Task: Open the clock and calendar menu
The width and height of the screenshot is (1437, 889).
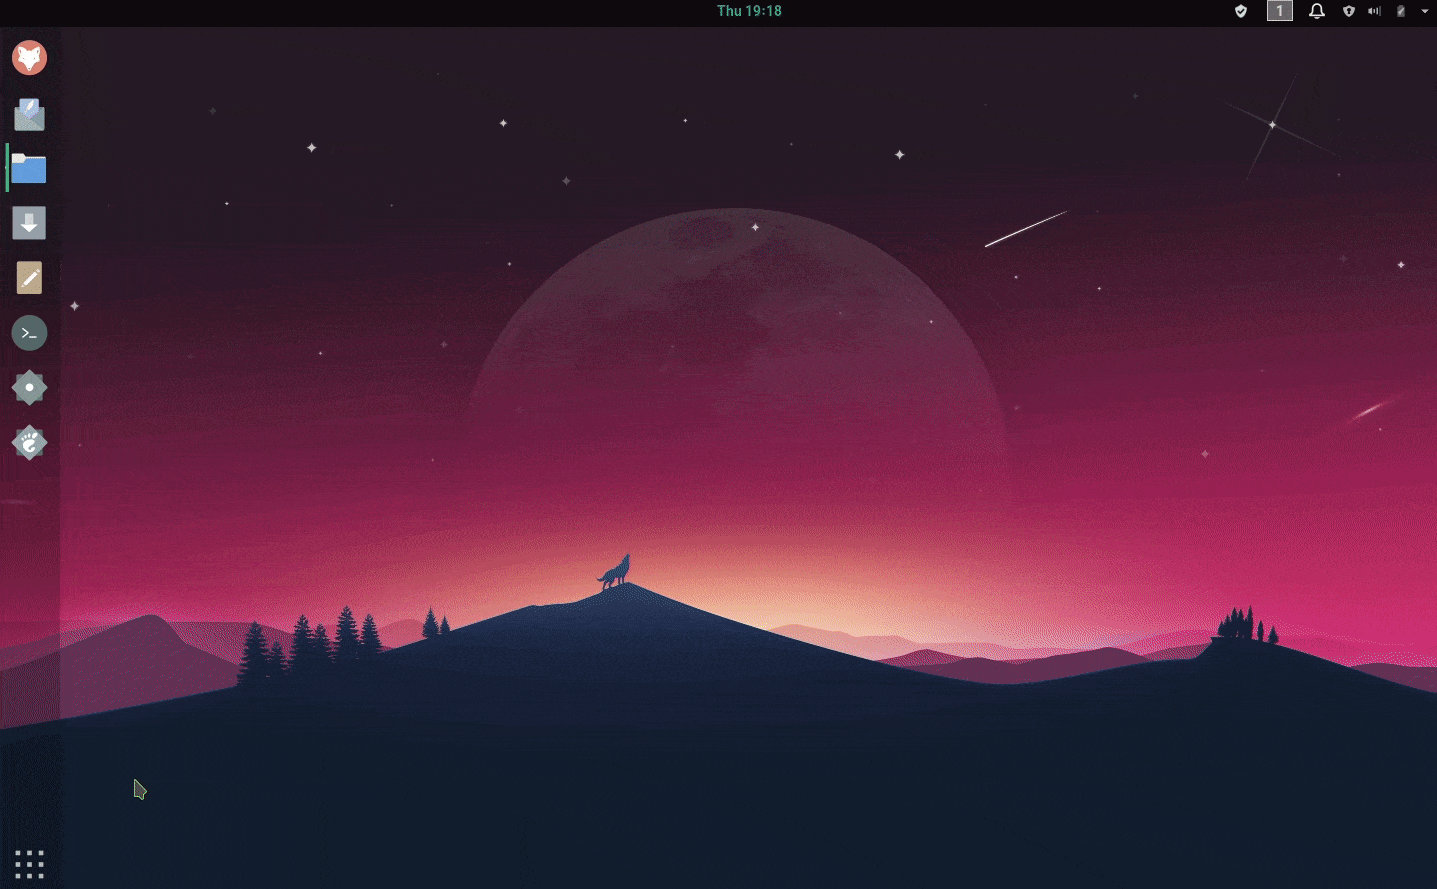Action: click(x=749, y=11)
